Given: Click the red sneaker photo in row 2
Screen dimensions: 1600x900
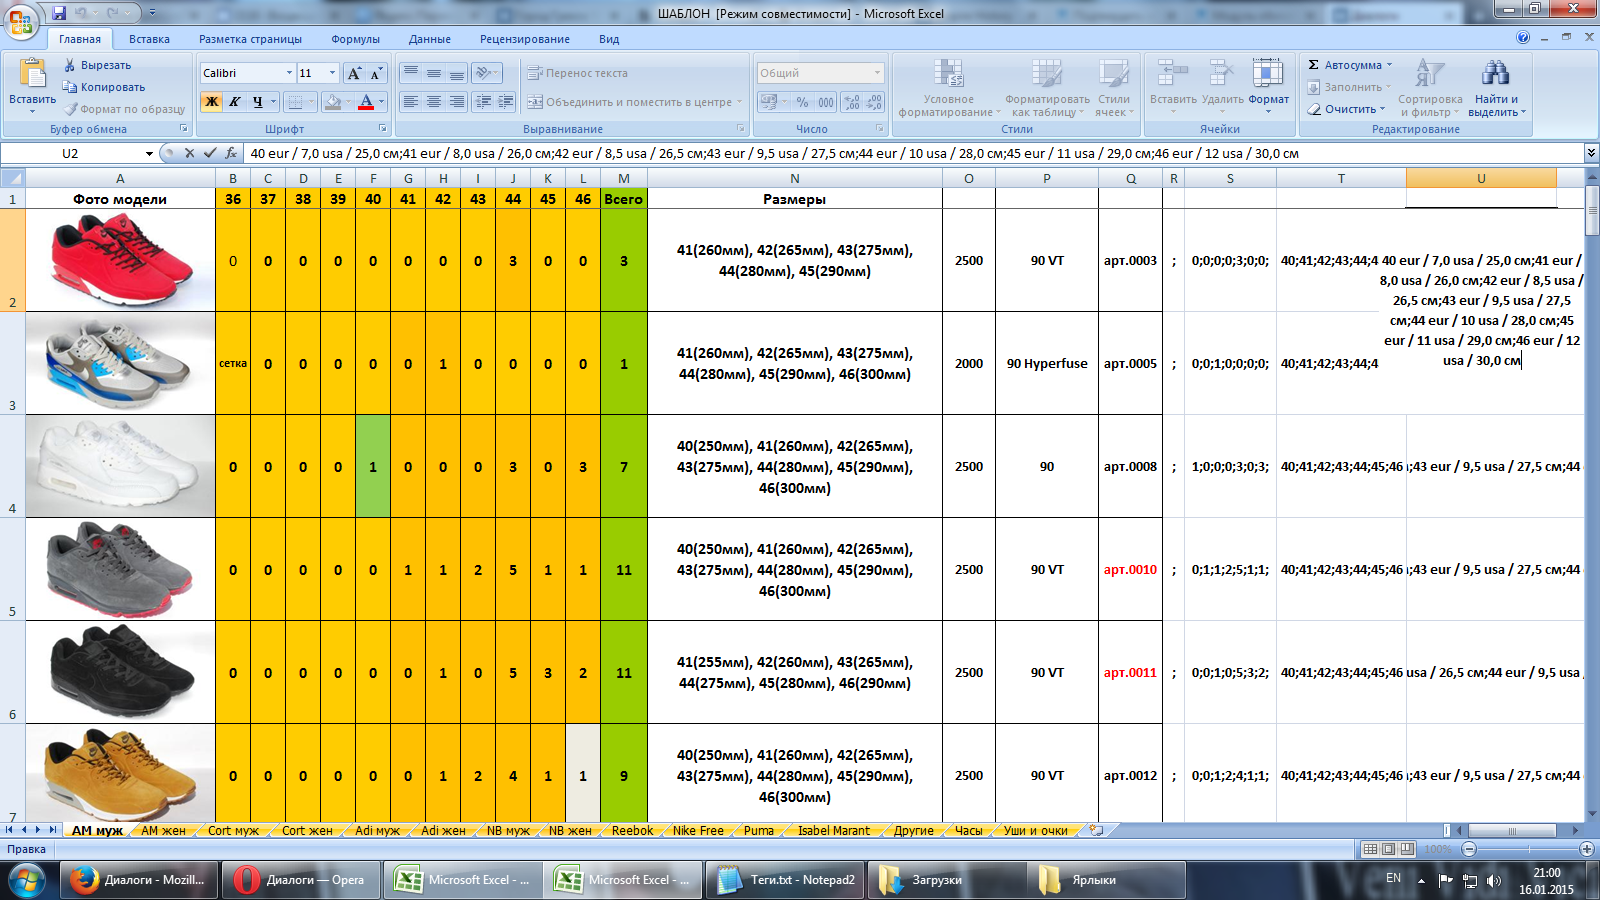Looking at the screenshot, I should coord(120,259).
